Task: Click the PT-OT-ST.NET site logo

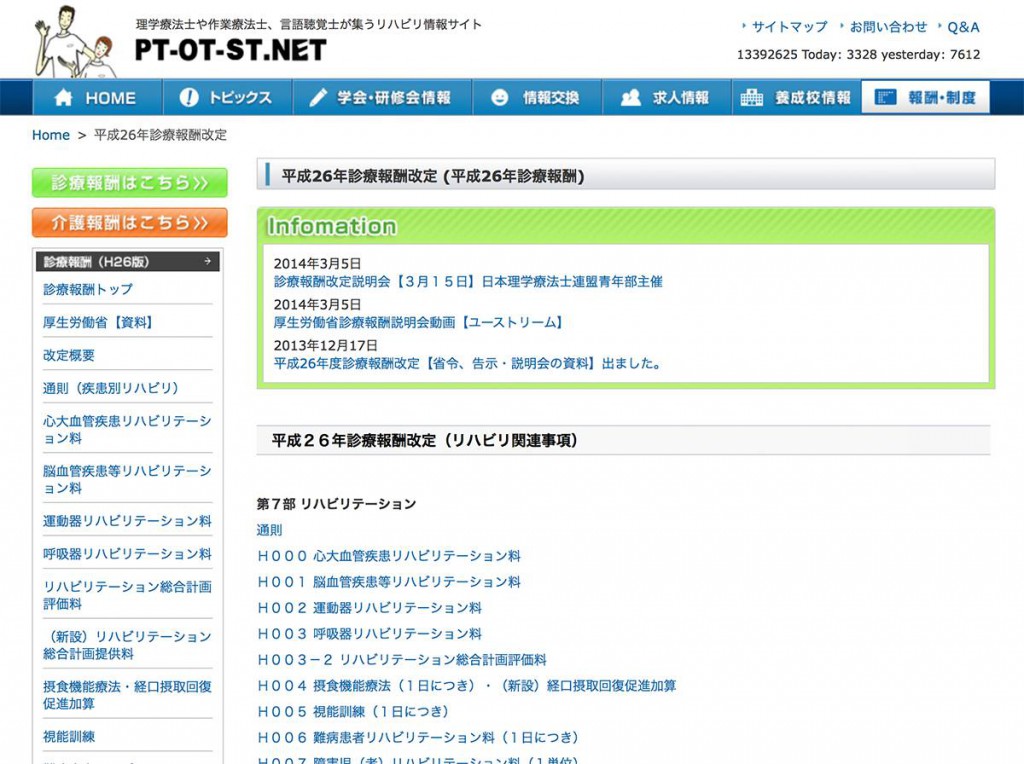Action: [x=230, y=49]
